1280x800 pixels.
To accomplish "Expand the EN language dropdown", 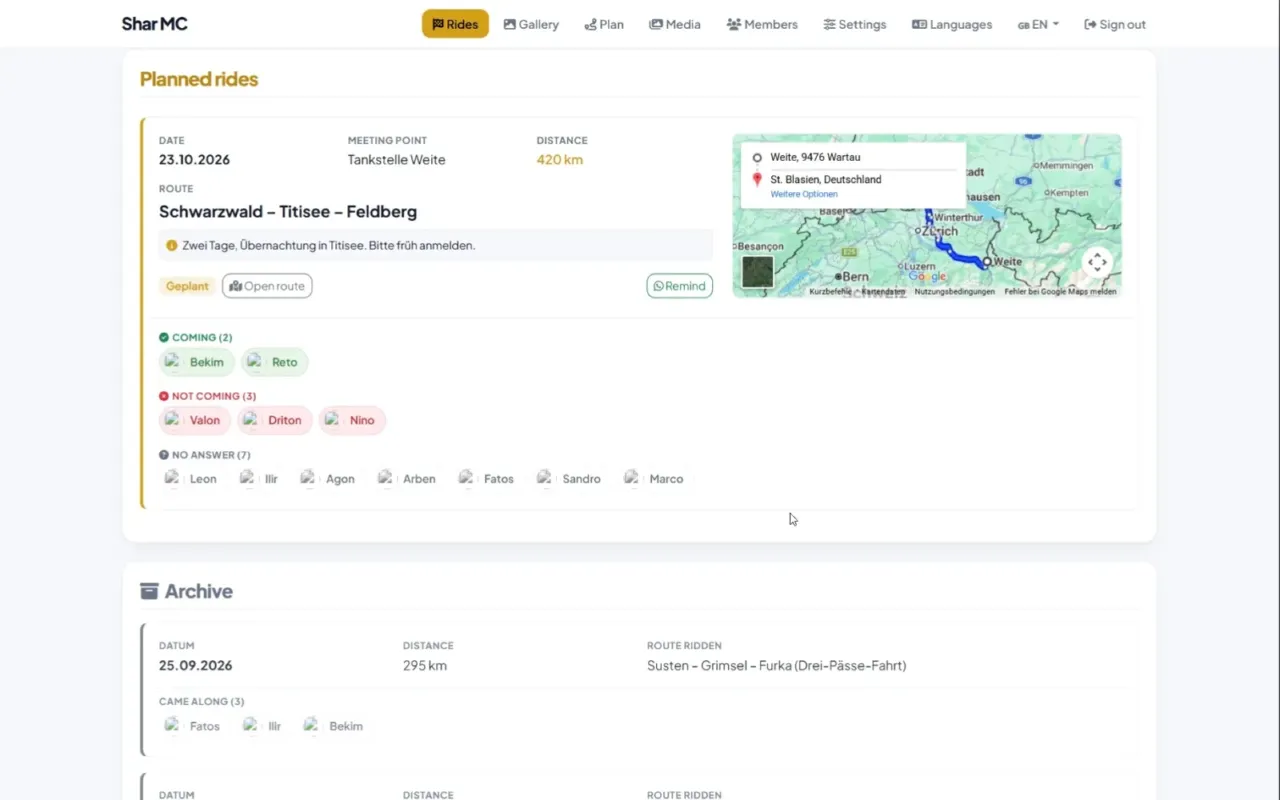I will coord(1038,24).
